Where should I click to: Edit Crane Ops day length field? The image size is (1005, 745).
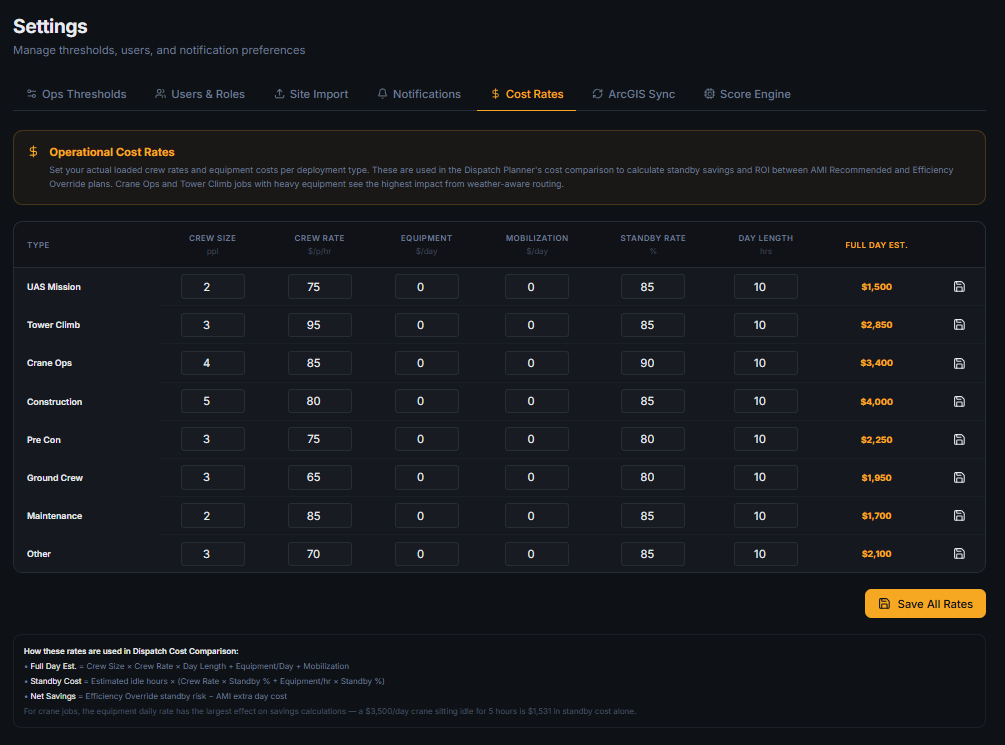click(x=766, y=363)
